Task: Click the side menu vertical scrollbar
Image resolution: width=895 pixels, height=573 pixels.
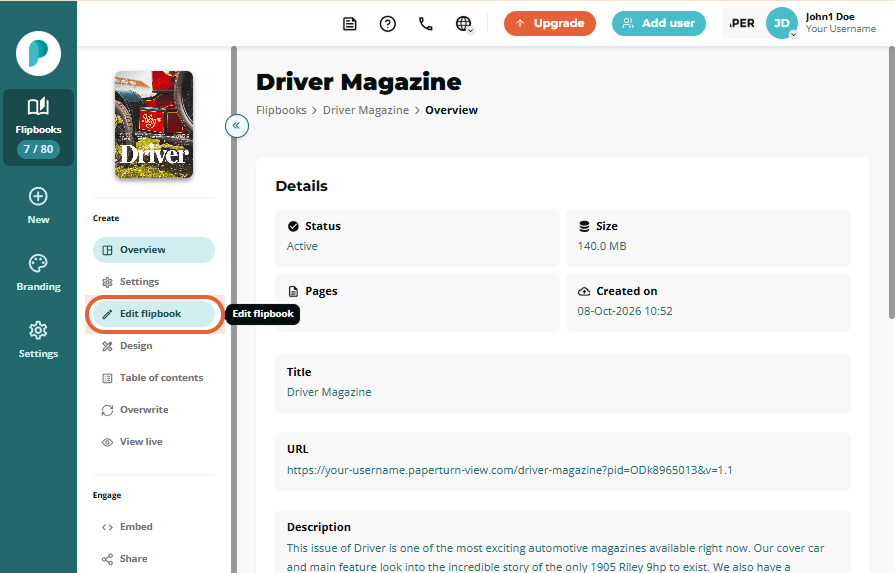Action: pos(233,309)
